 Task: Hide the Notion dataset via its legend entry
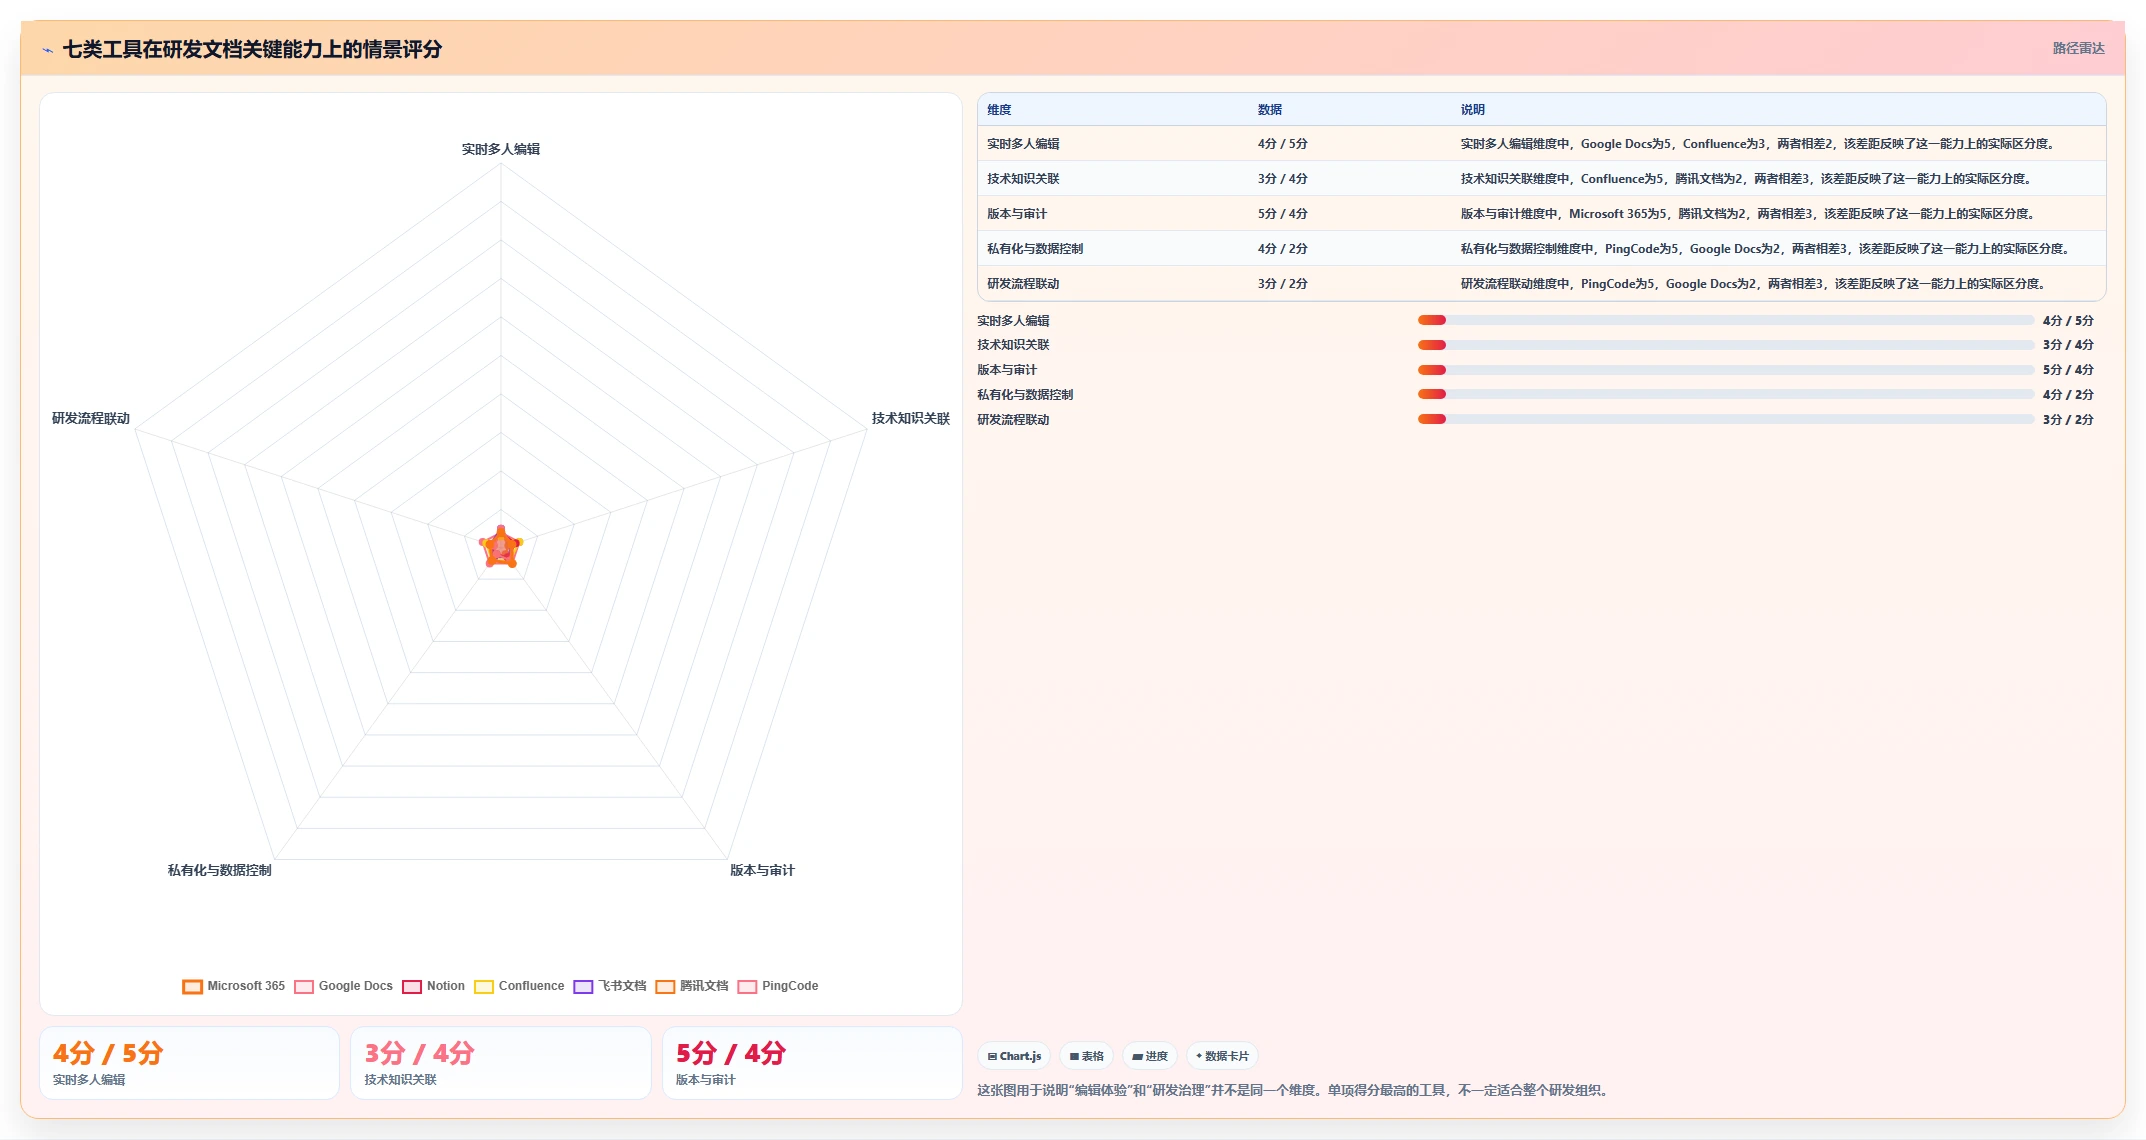pos(434,986)
